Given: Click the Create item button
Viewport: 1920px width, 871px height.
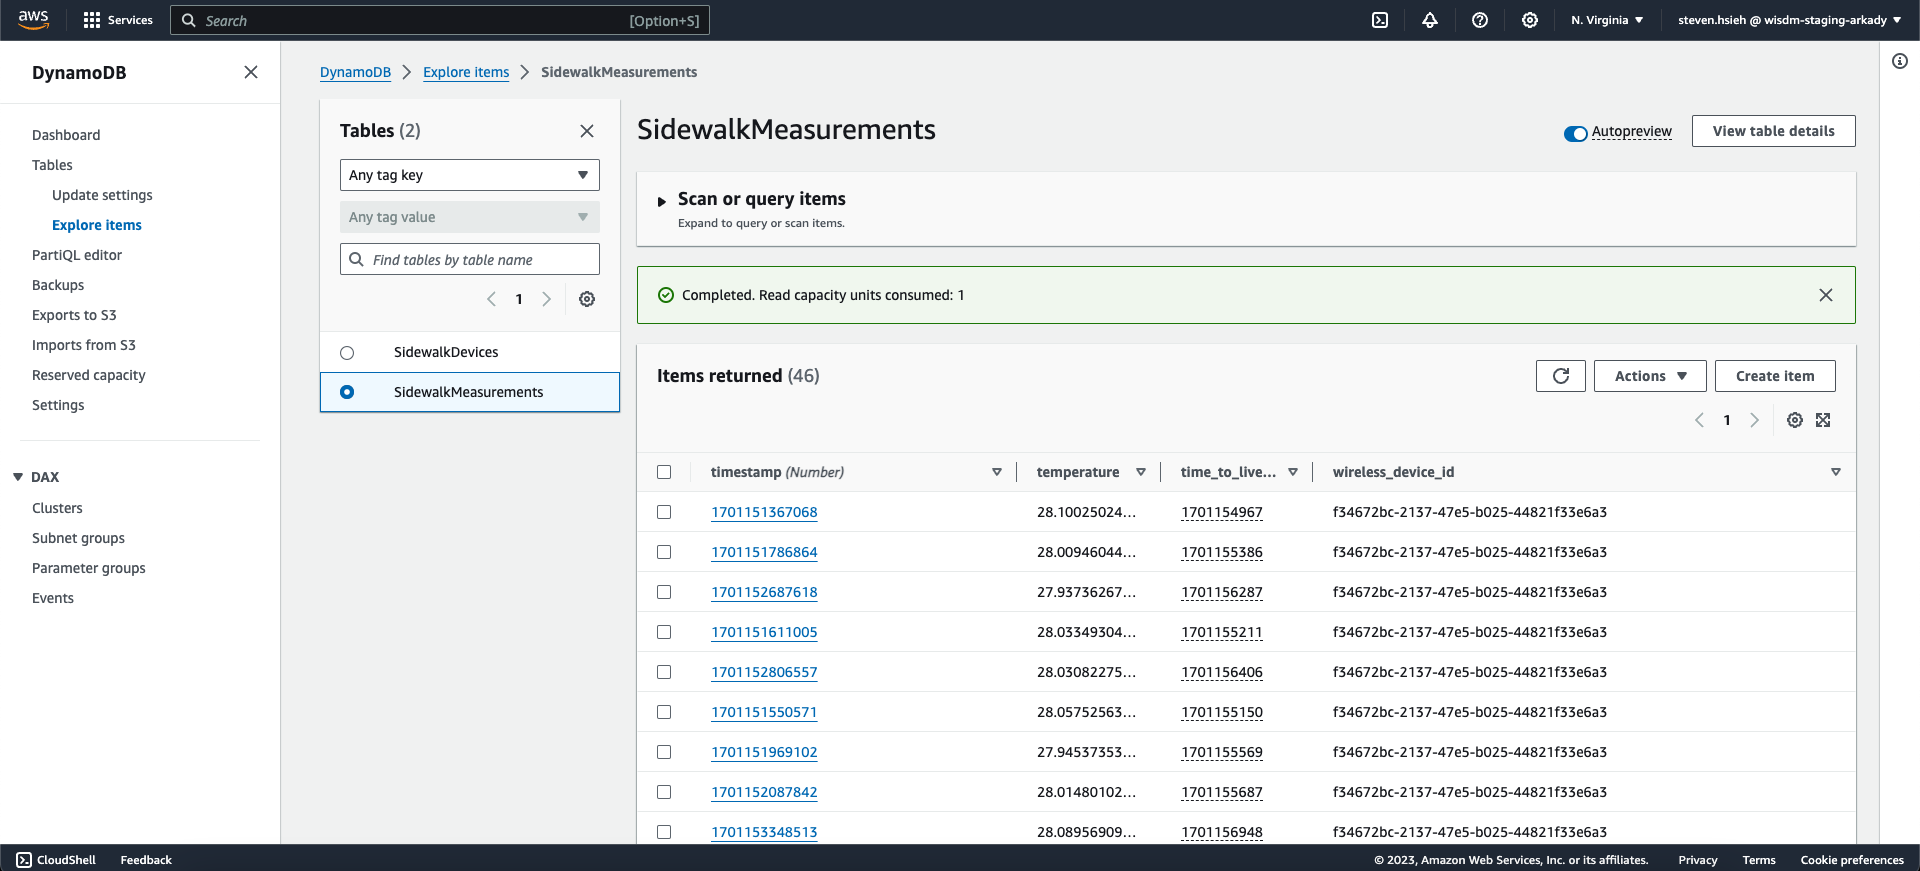Looking at the screenshot, I should click(1775, 376).
